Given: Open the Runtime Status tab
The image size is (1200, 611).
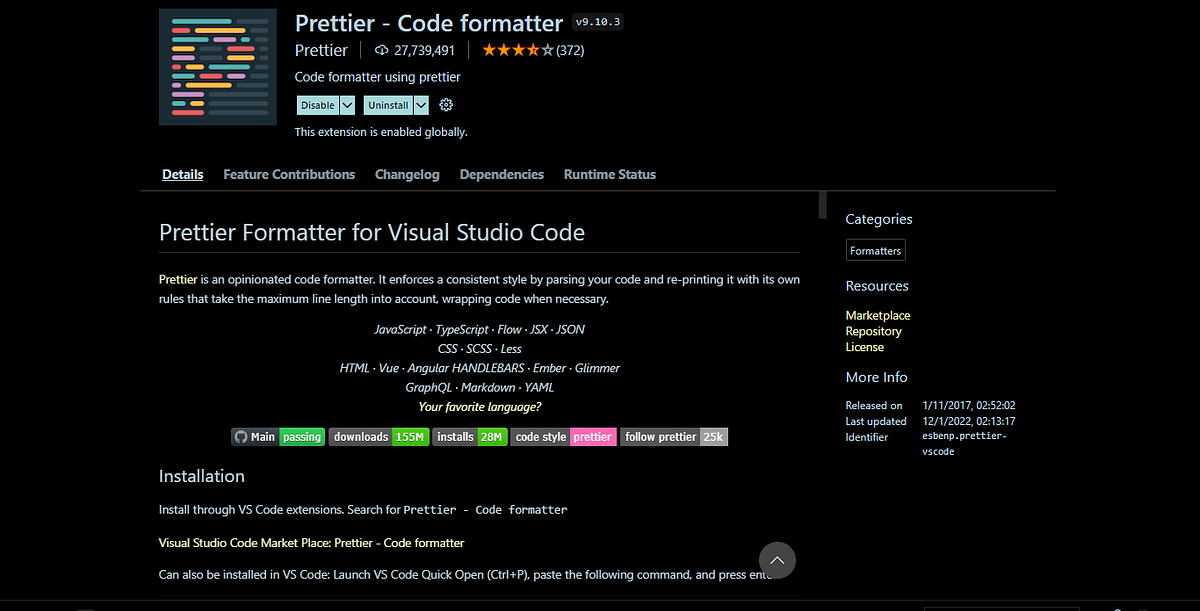Looking at the screenshot, I should point(609,174).
